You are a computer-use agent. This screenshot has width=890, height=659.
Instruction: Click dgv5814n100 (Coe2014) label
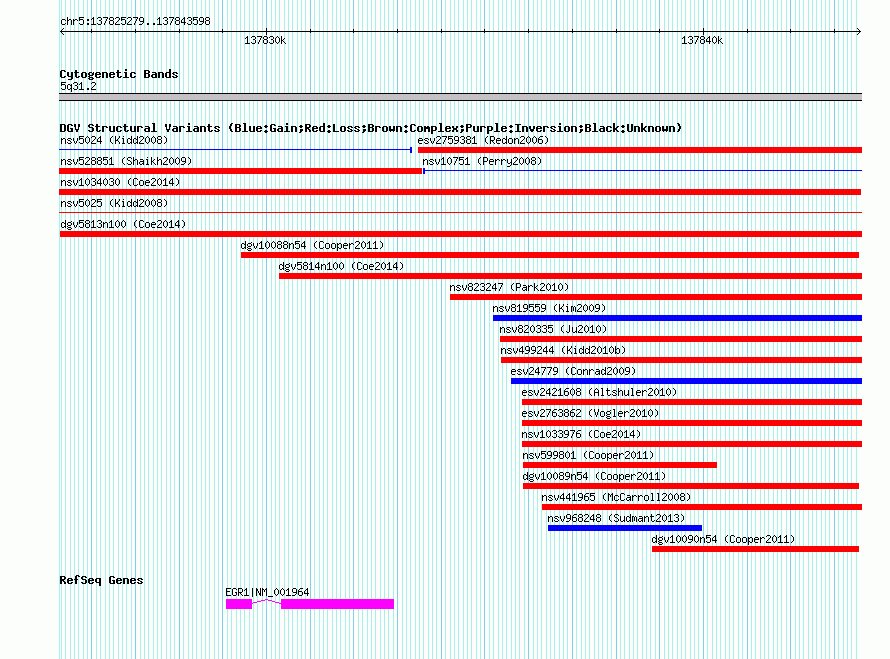[x=341, y=266]
